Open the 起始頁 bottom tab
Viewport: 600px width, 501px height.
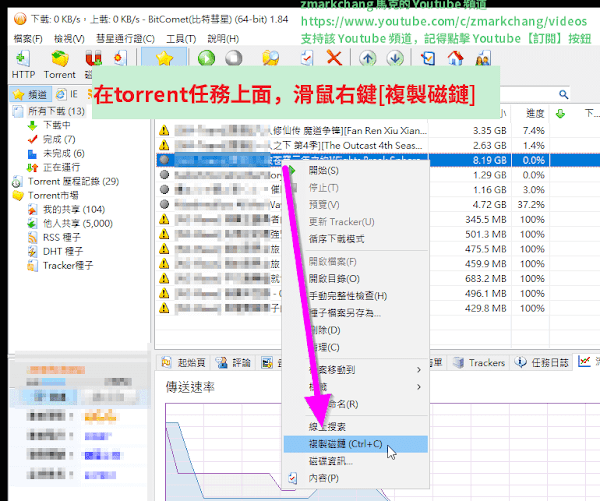click(184, 362)
